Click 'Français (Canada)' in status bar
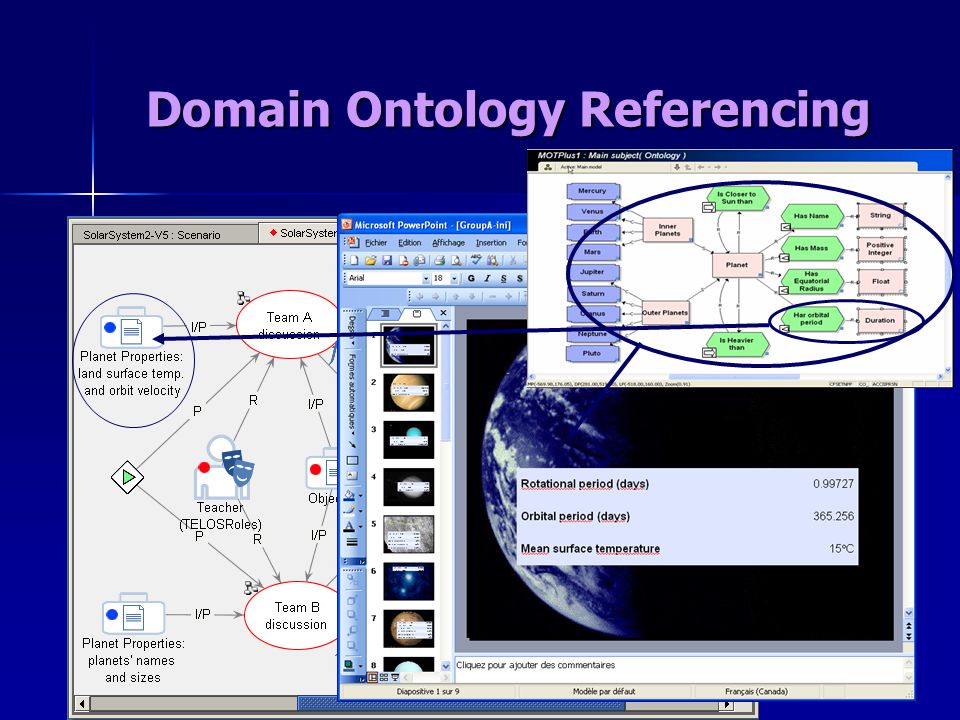 coord(756,691)
